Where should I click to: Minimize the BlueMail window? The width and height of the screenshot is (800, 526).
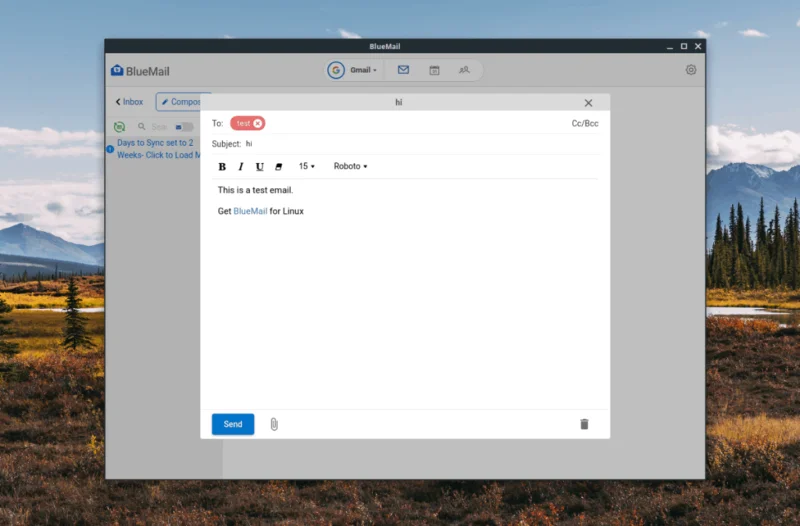click(669, 46)
